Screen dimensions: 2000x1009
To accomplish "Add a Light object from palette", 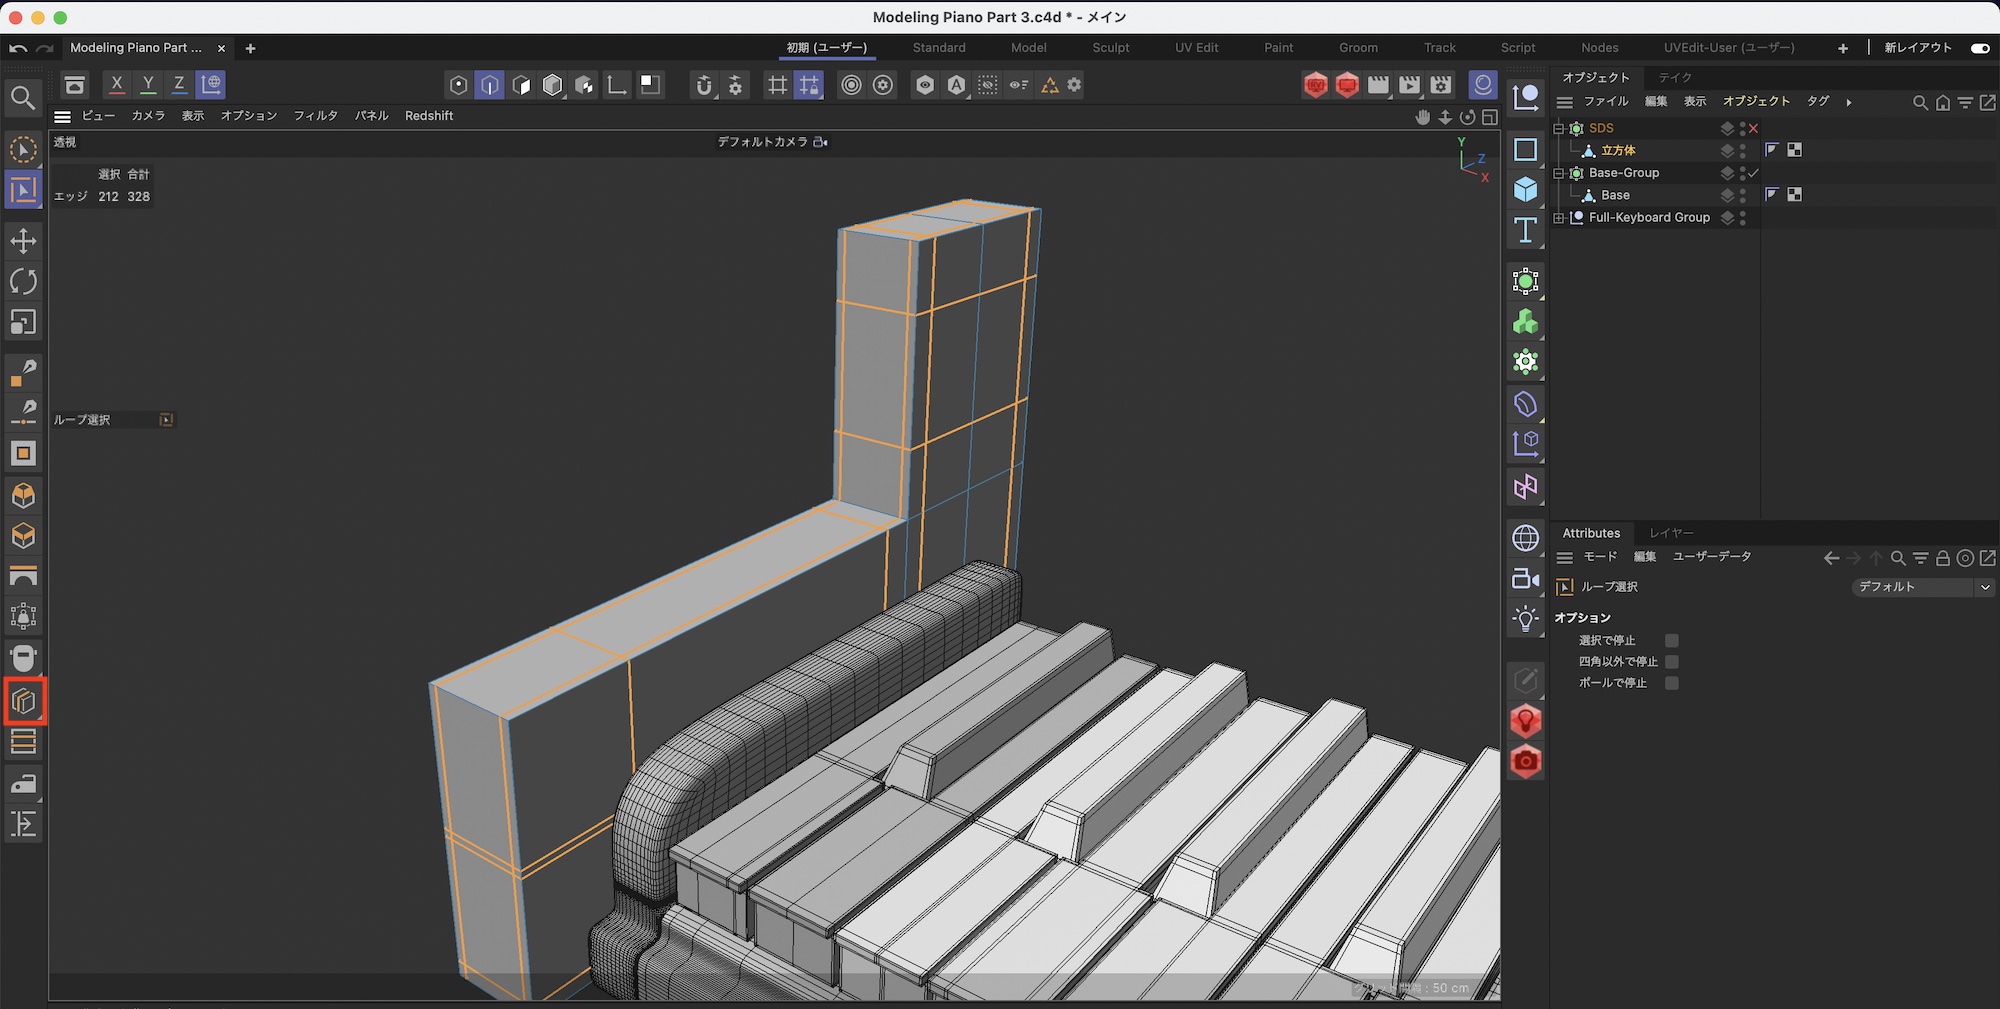I will pos(1525,619).
